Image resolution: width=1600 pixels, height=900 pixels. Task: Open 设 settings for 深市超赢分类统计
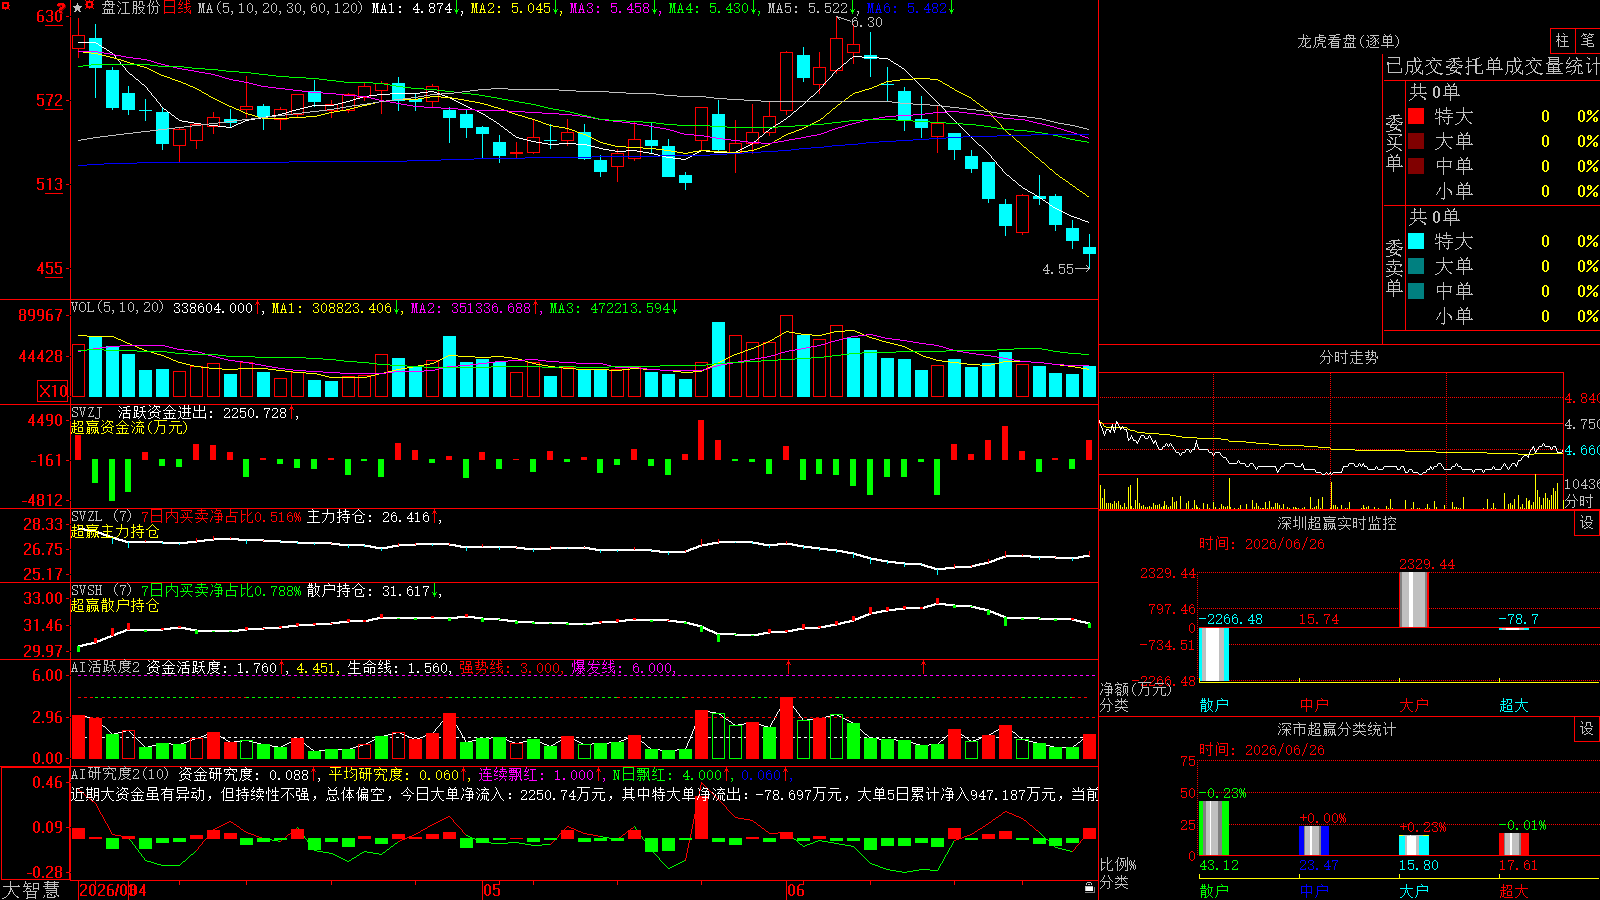point(1587,729)
